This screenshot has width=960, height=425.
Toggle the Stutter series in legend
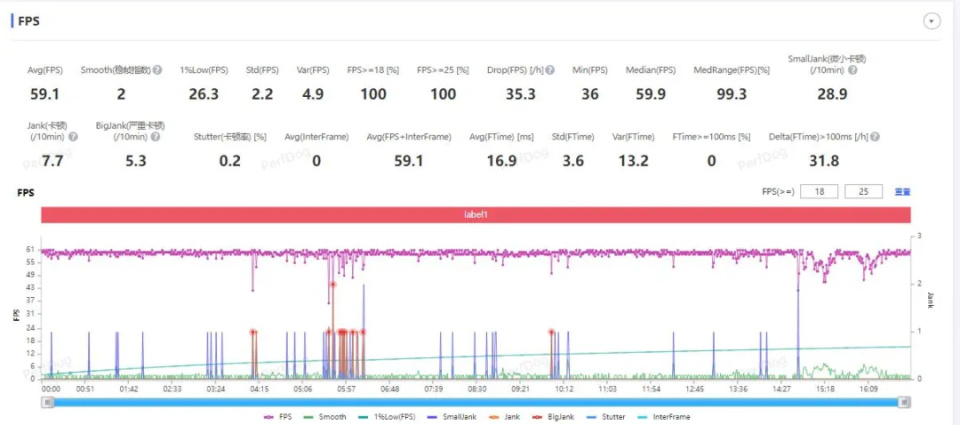tap(607, 417)
